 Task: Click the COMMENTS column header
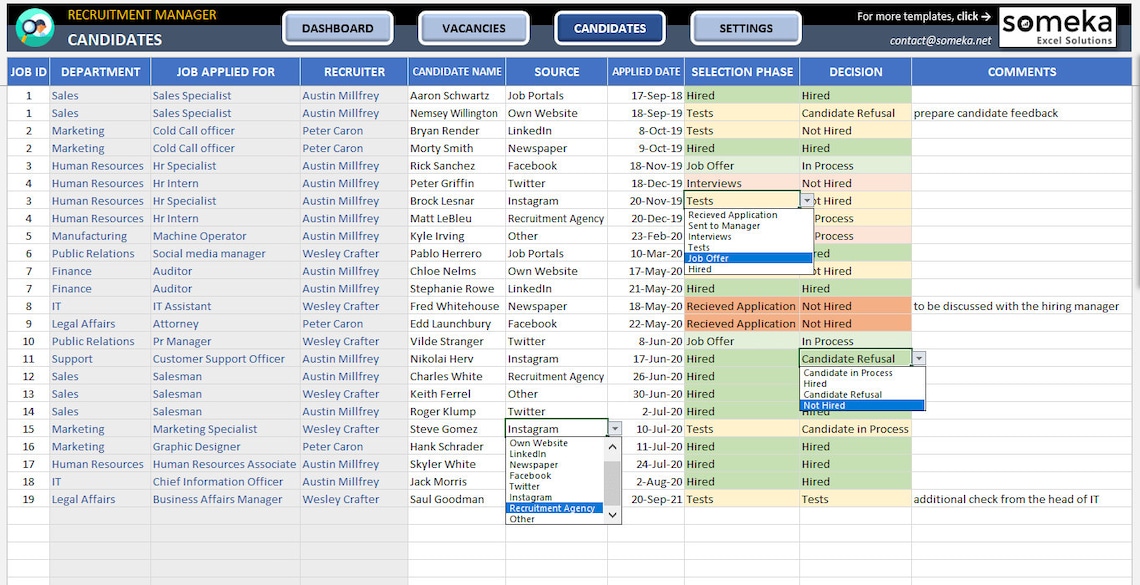[1021, 71]
